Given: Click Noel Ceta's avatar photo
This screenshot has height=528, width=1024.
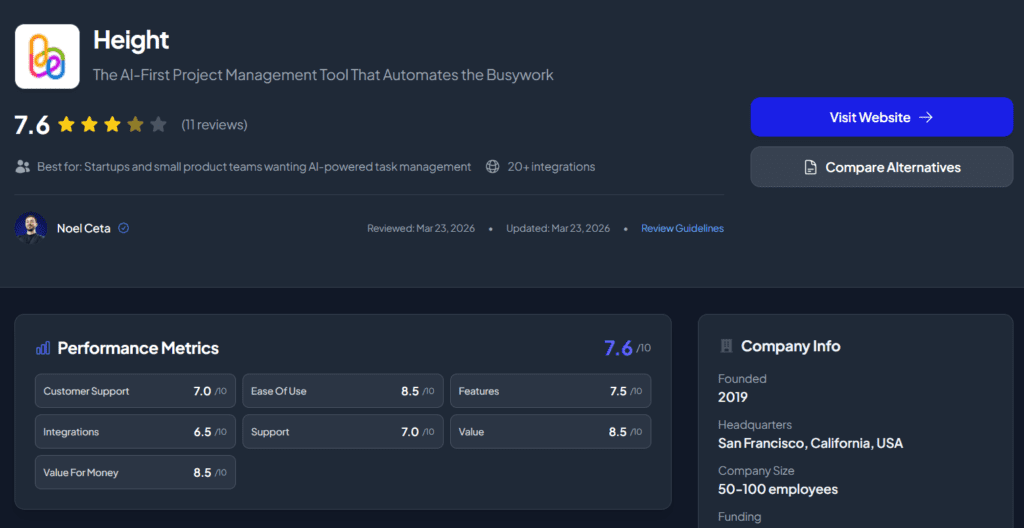Looking at the screenshot, I should [31, 228].
